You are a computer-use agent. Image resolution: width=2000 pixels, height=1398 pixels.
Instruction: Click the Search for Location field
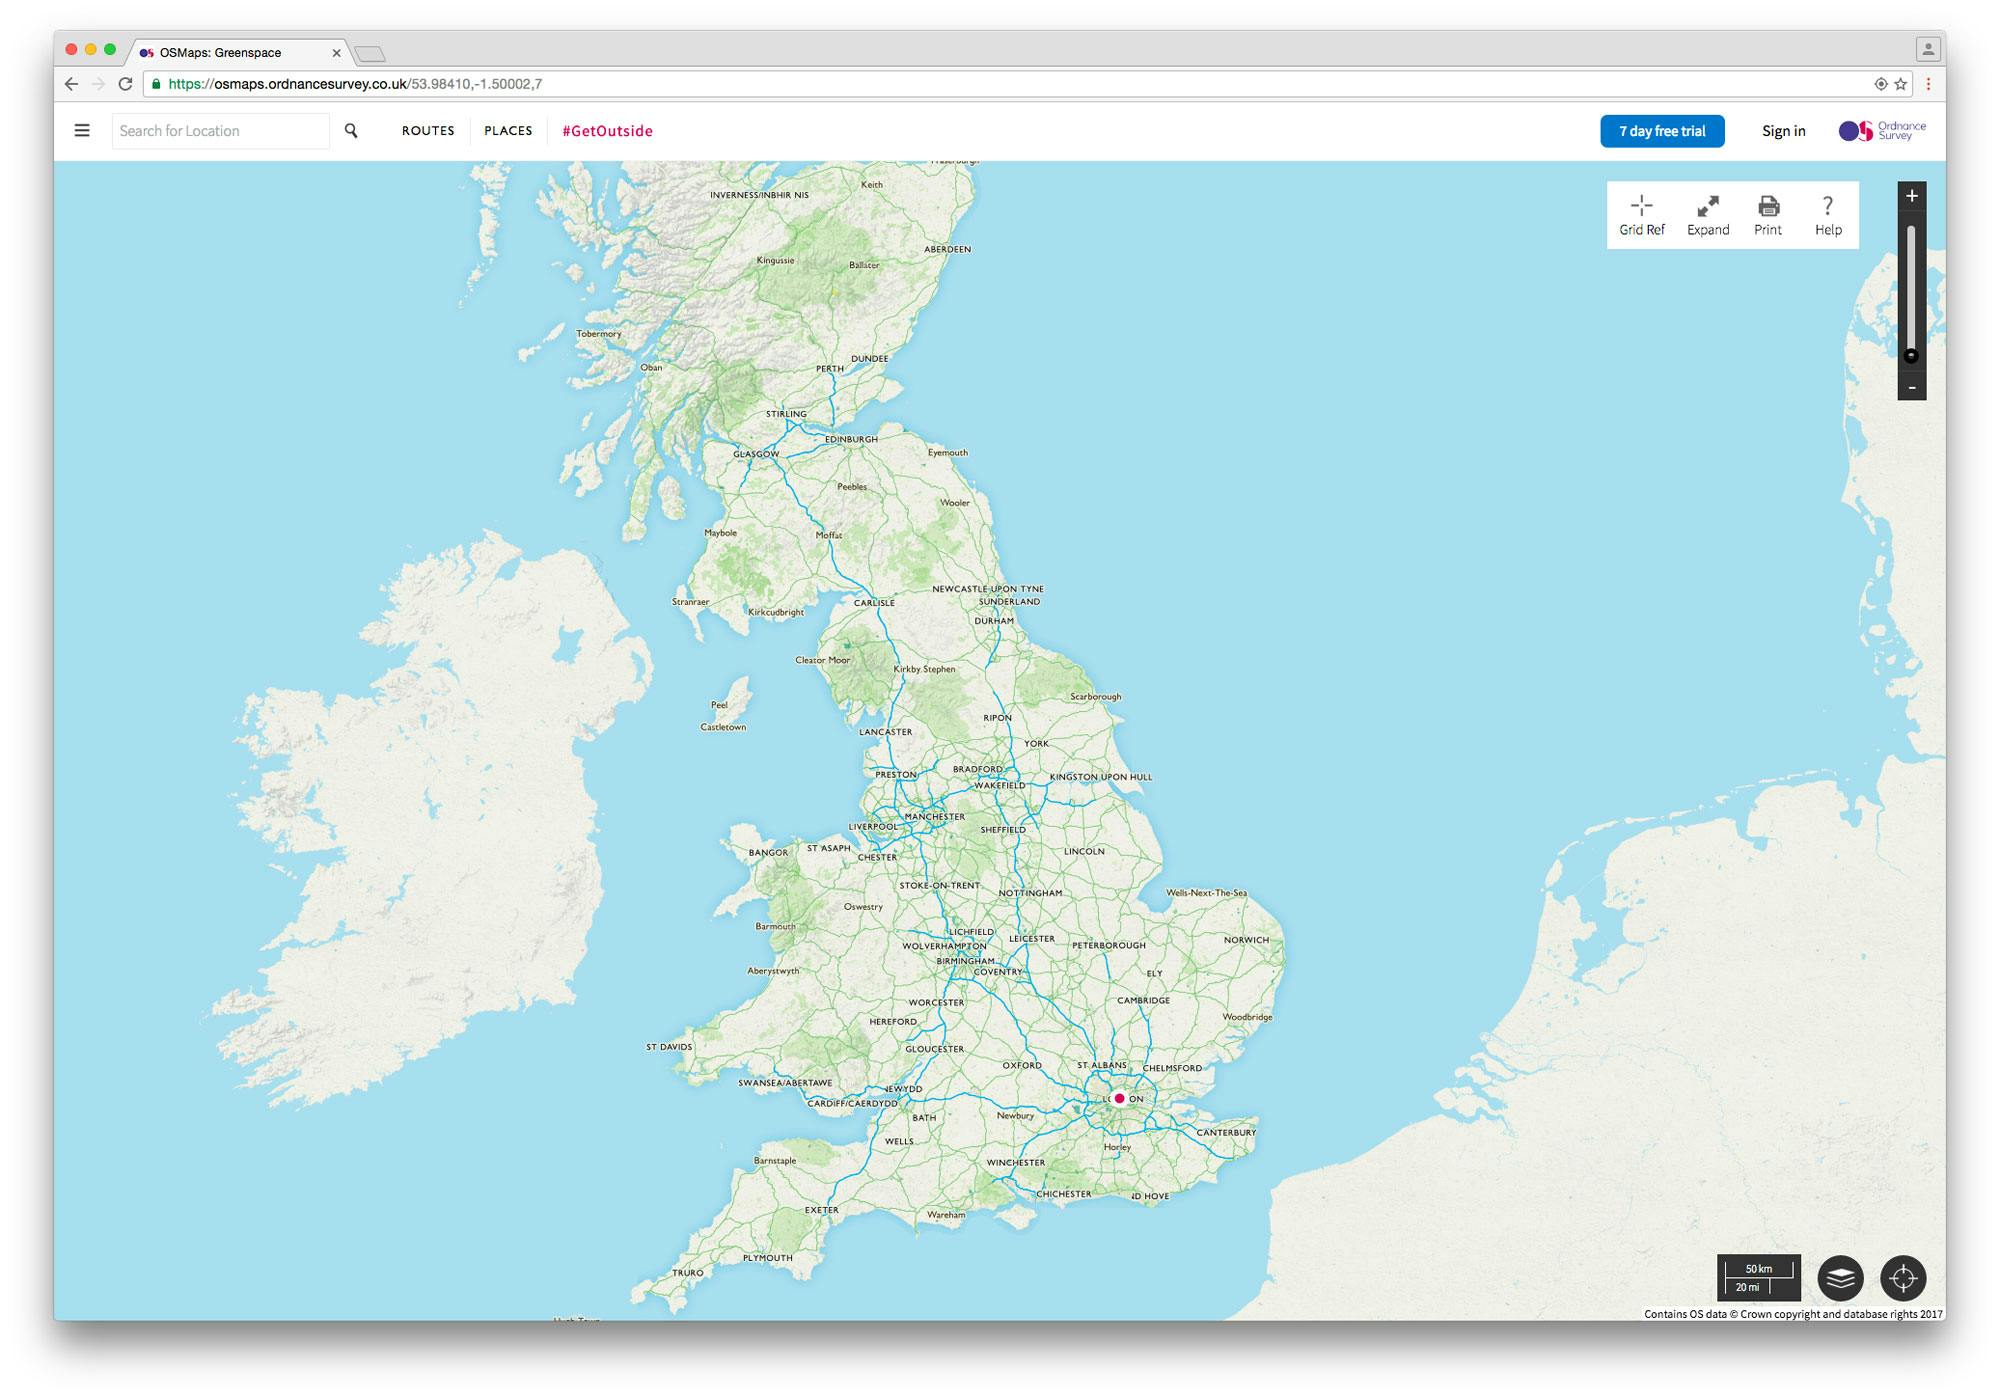tap(220, 130)
